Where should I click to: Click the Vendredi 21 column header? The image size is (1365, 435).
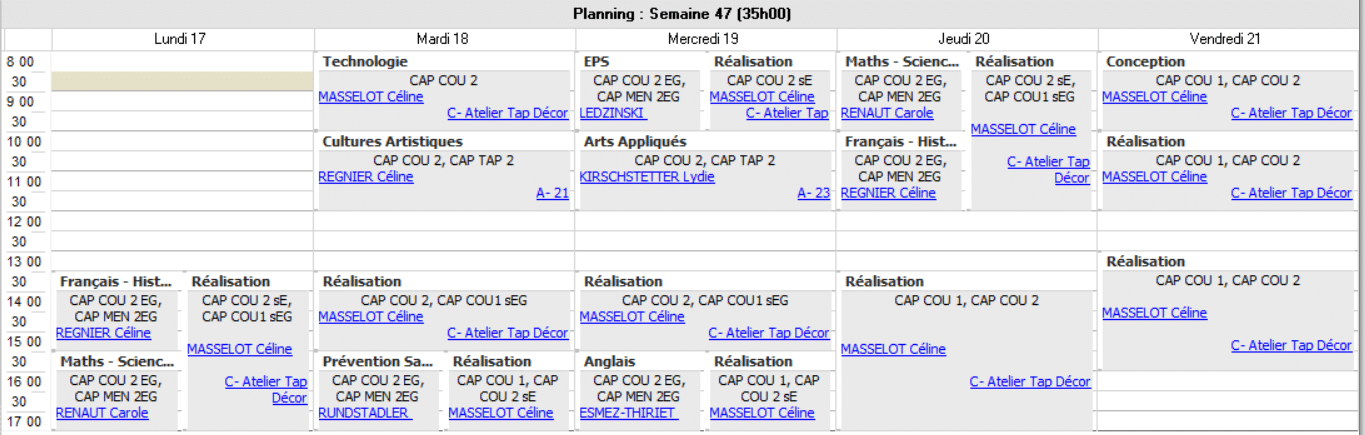(1225, 39)
